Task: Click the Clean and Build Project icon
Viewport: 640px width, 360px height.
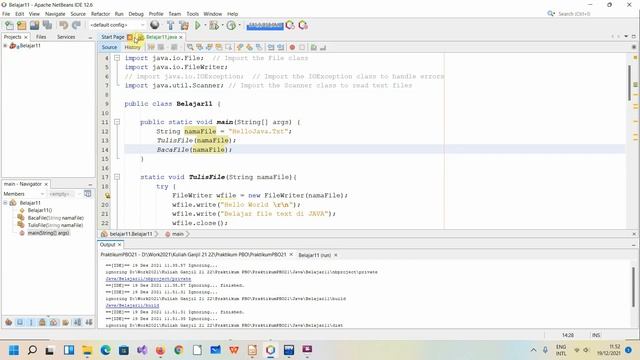Action: 184,25
